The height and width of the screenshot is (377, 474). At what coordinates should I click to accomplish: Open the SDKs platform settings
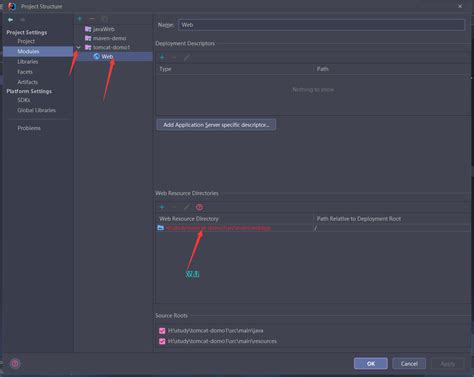[24, 100]
